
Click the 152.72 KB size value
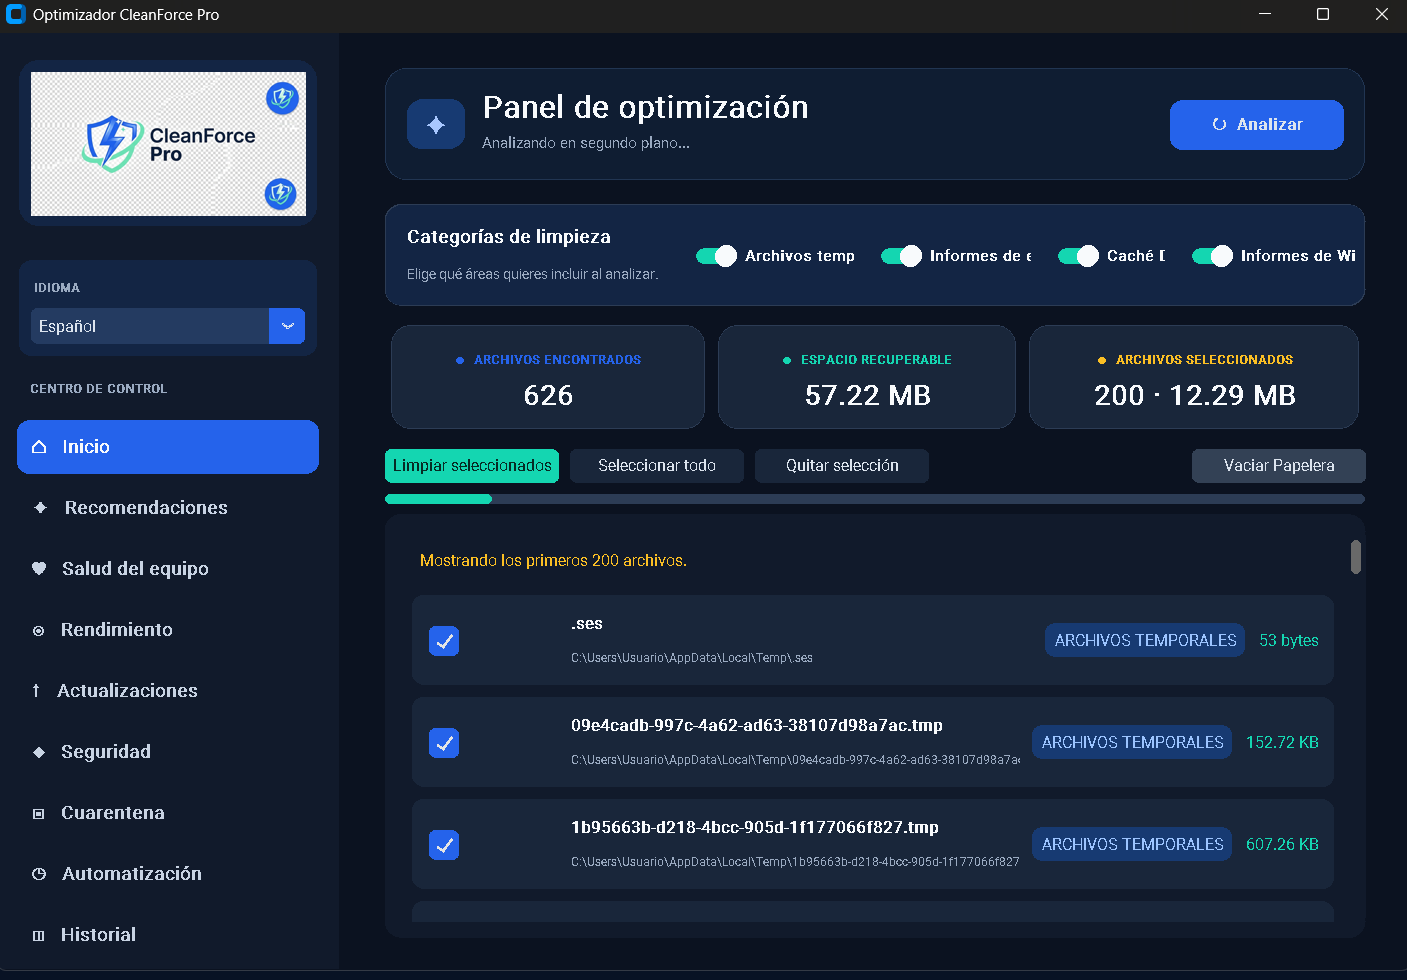[1282, 743]
